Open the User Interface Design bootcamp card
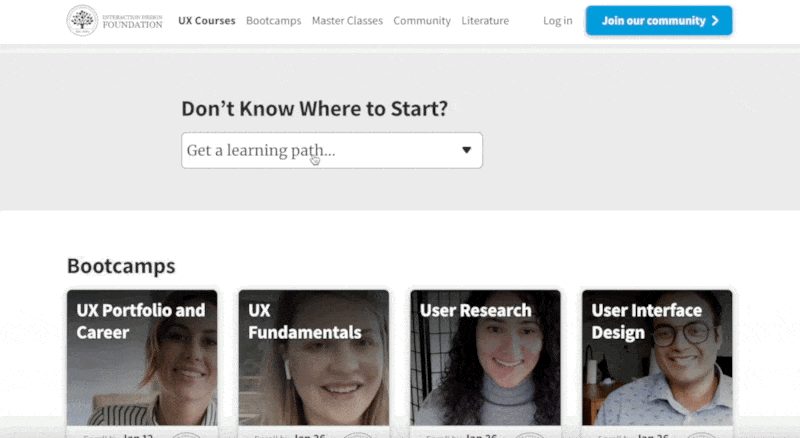The width and height of the screenshot is (800, 438). pos(657,363)
